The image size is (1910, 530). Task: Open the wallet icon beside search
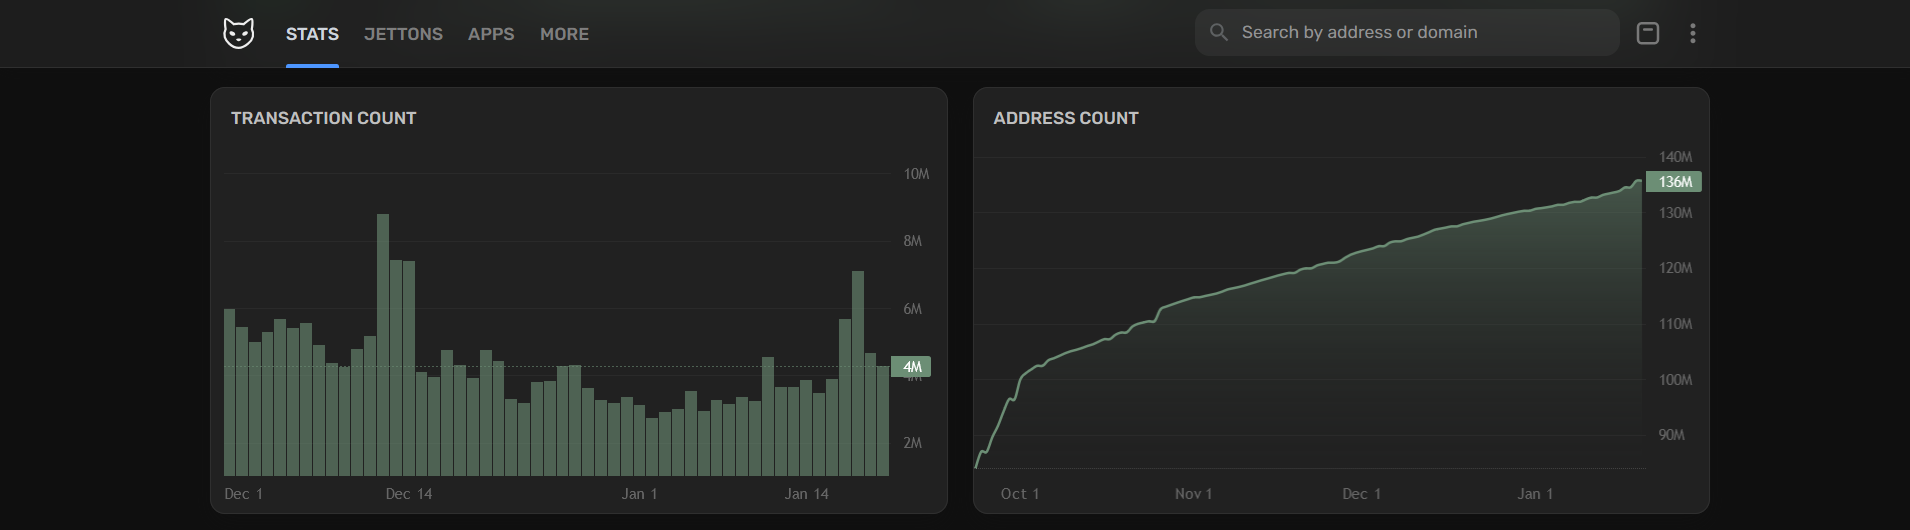click(1647, 33)
